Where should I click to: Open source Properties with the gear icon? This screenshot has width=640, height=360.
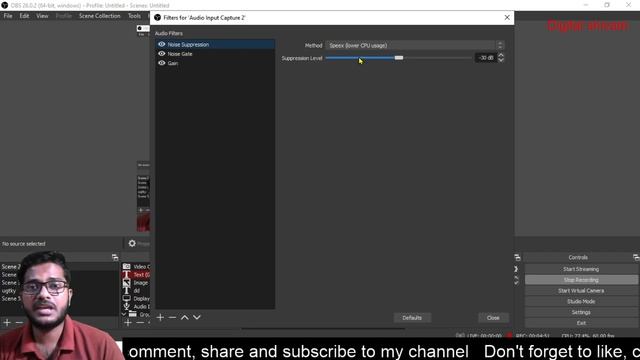pos(132,243)
